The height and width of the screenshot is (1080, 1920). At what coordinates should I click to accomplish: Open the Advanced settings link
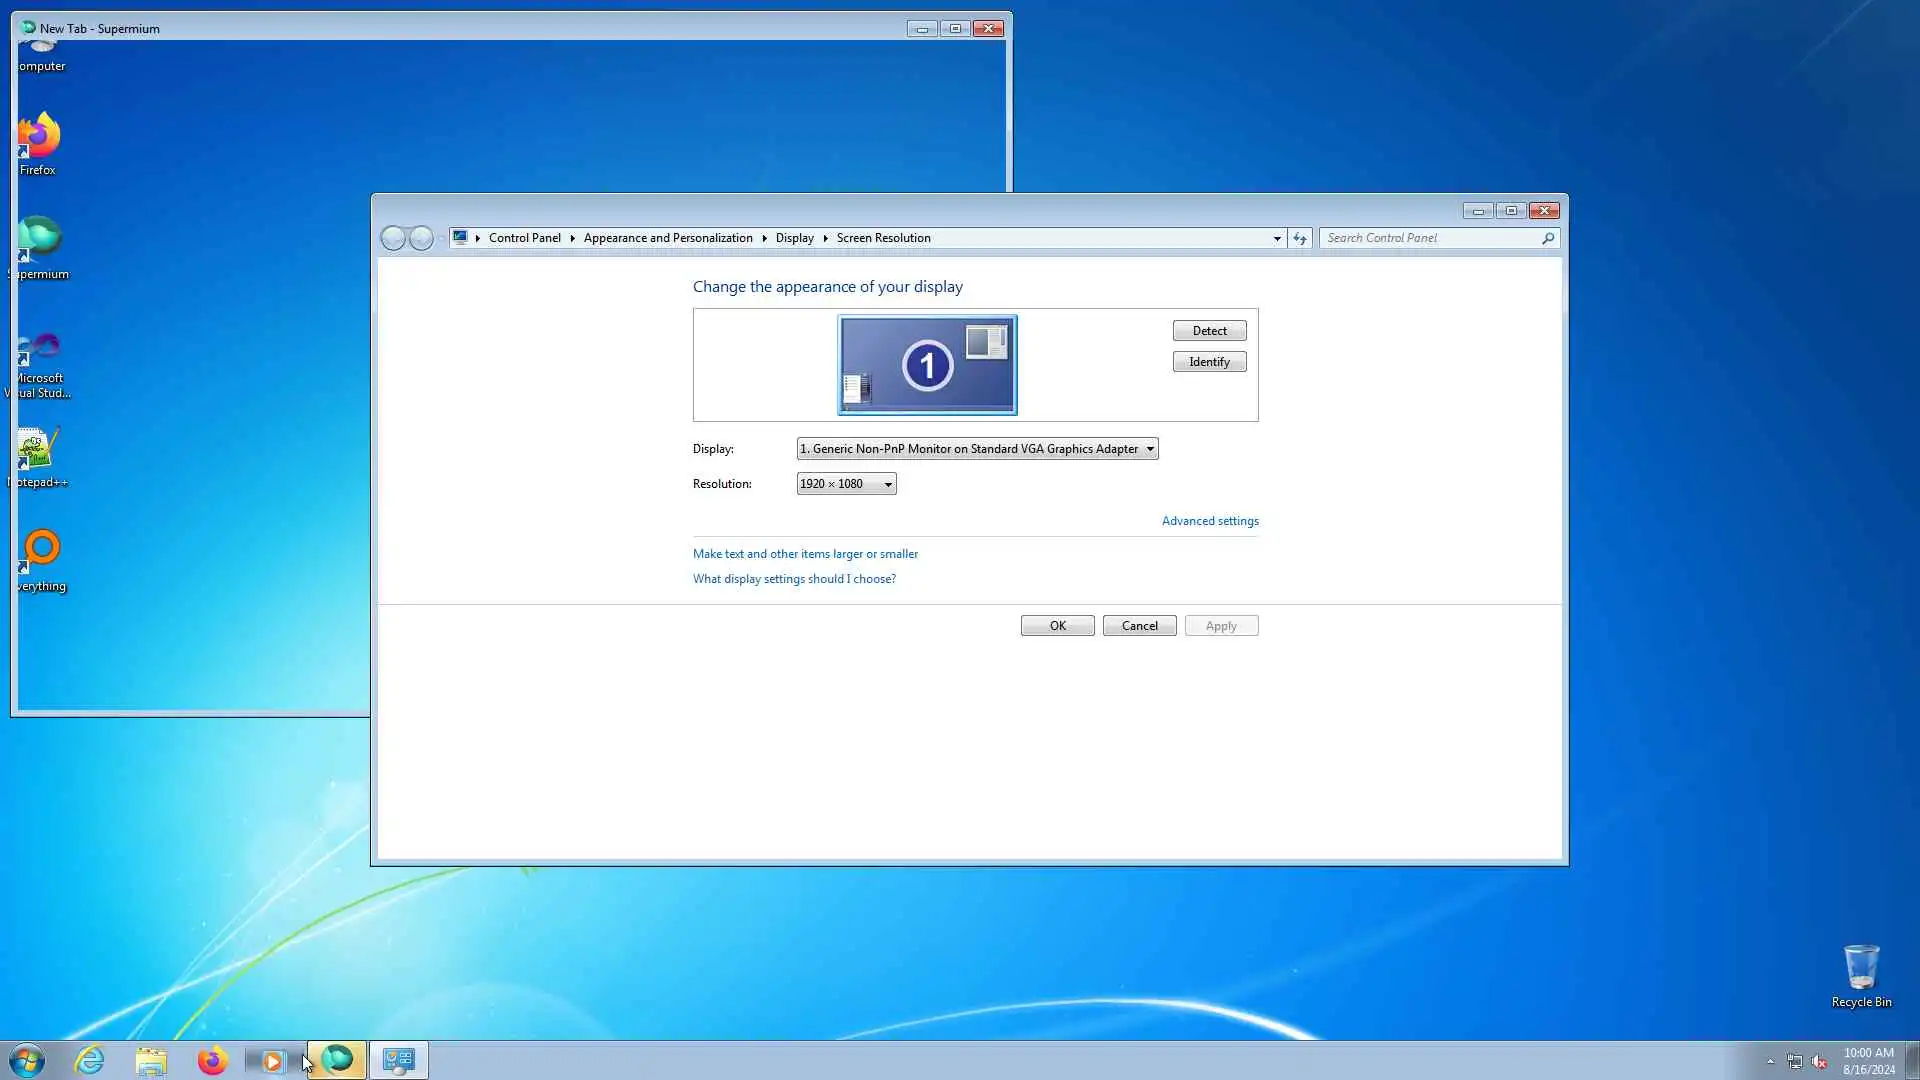1210,521
